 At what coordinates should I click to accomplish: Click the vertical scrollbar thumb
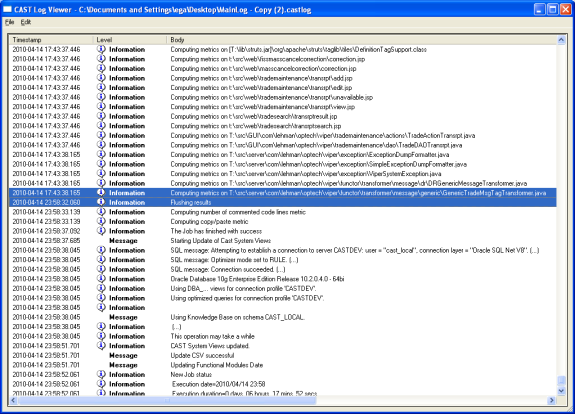coord(561,381)
